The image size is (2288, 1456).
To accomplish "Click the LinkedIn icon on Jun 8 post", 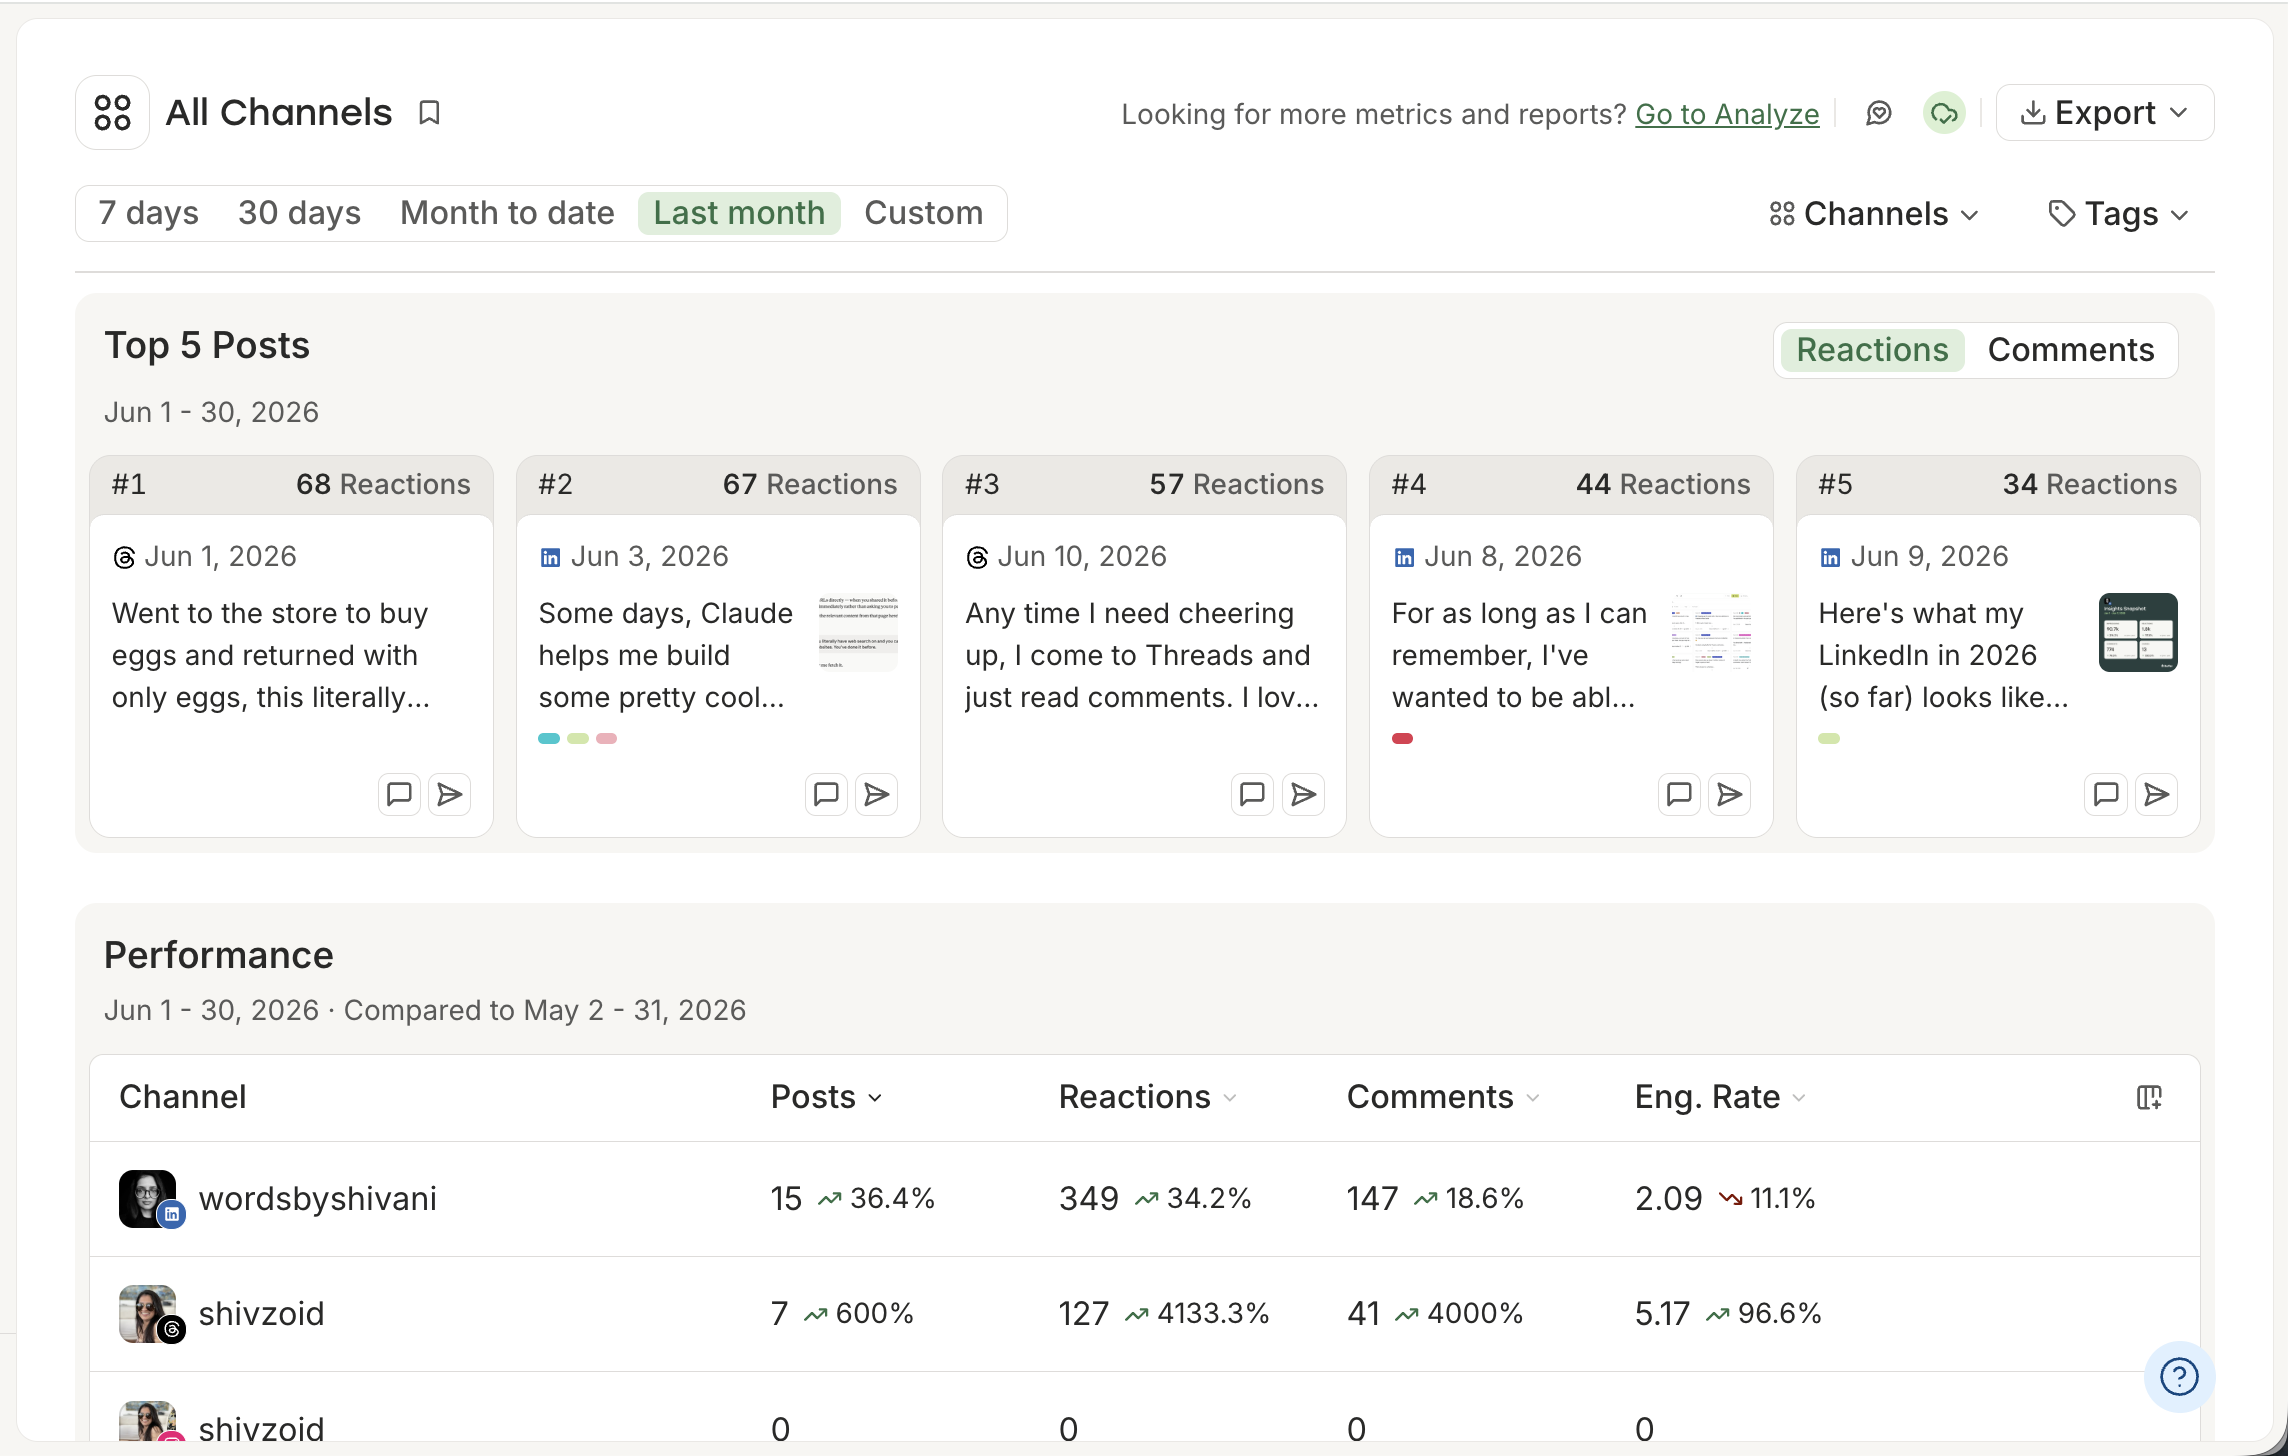I will (1404, 557).
